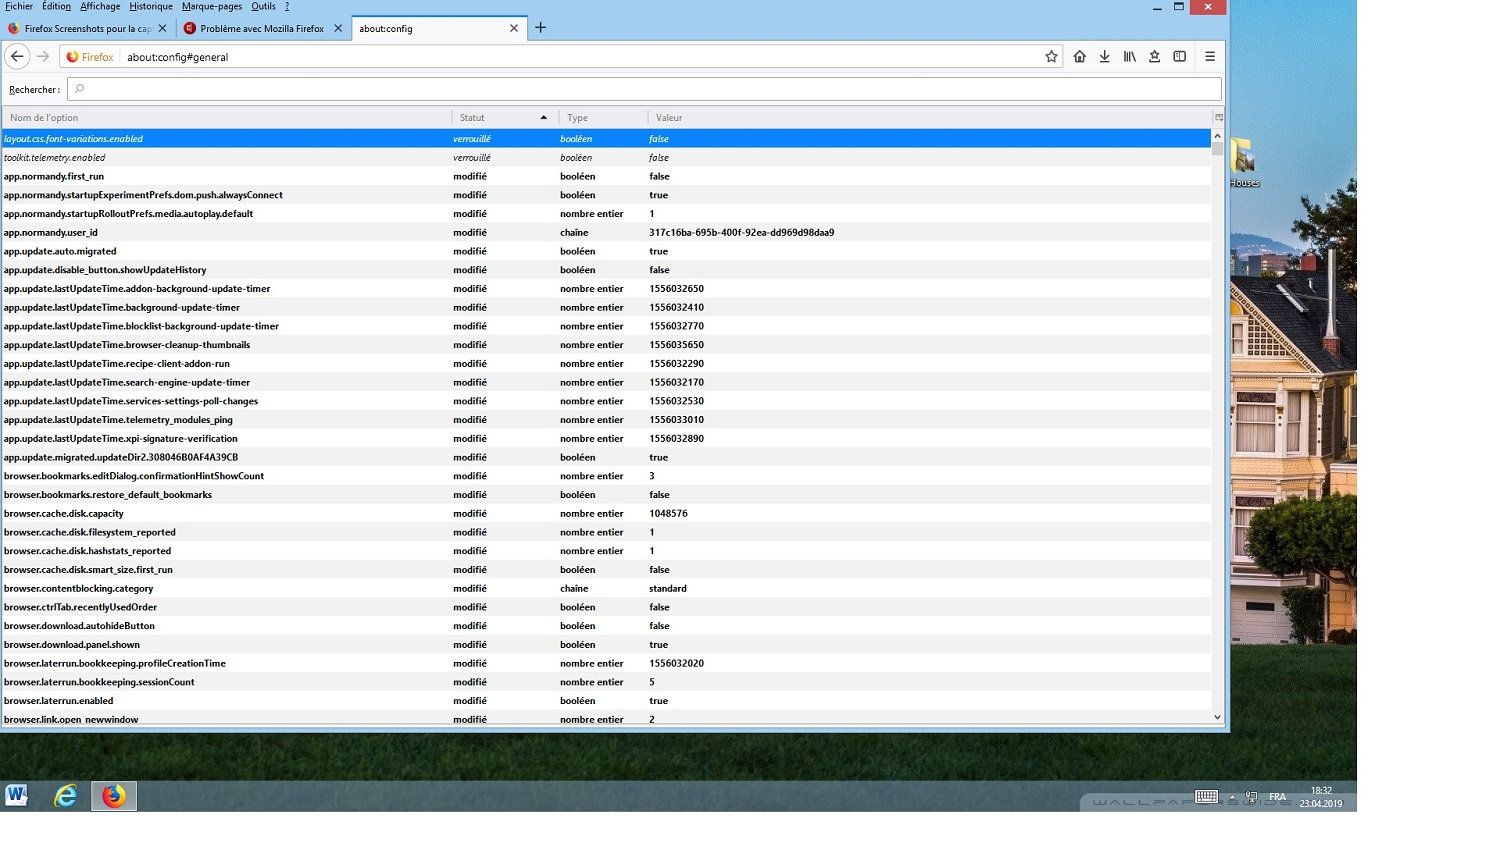Open a new tab with plus button

tap(540, 28)
